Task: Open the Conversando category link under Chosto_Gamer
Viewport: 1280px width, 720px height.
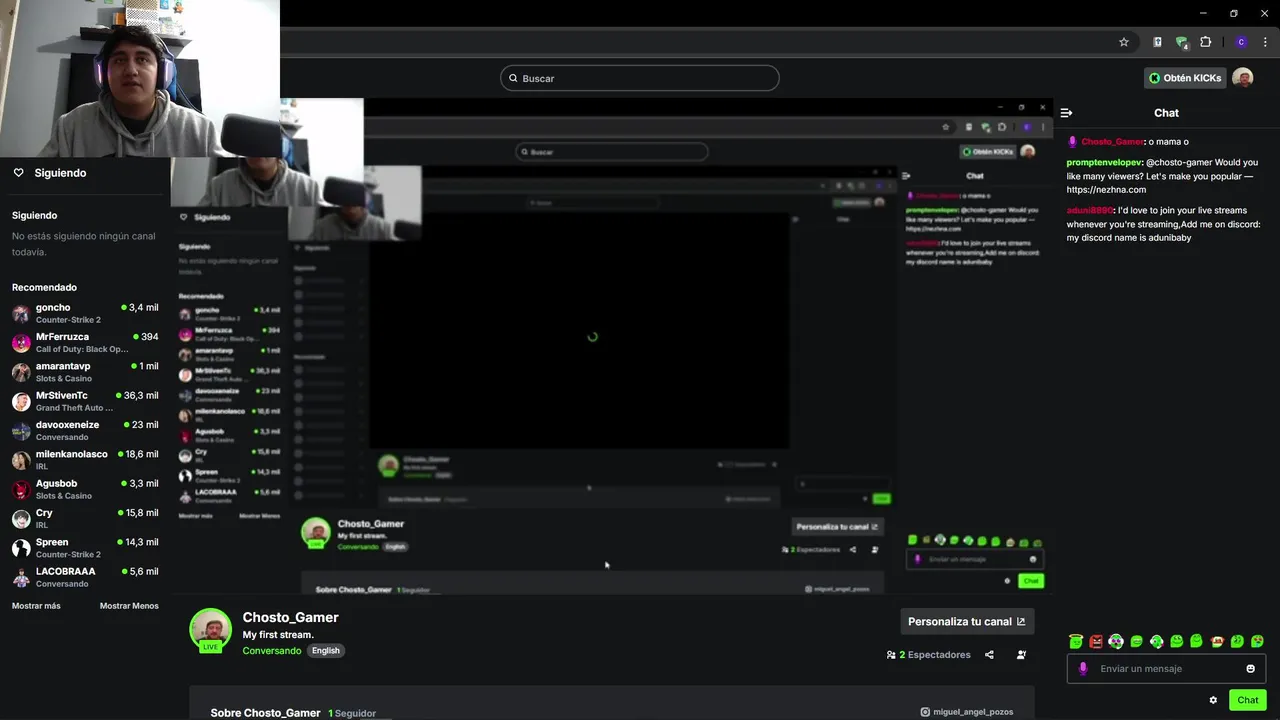Action: point(272,651)
